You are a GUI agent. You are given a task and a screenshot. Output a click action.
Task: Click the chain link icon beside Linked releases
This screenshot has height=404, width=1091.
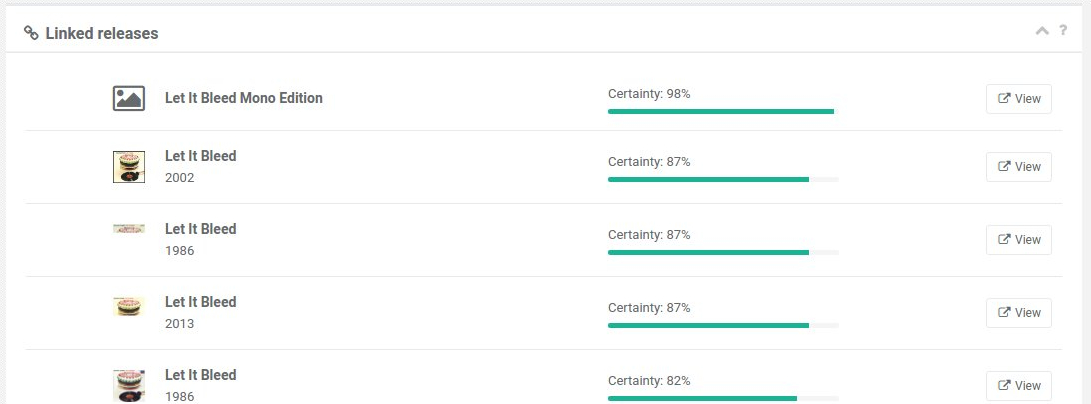point(31,33)
